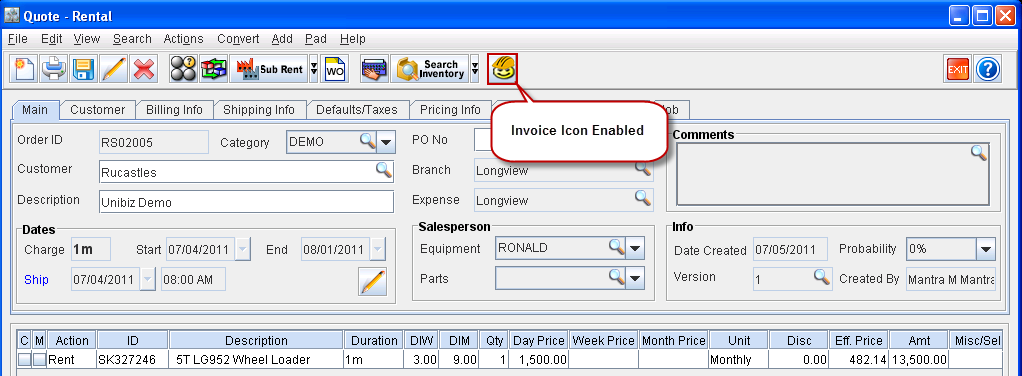The width and height of the screenshot is (1022, 376).
Task: Open the Probability dropdown
Action: (x=986, y=248)
